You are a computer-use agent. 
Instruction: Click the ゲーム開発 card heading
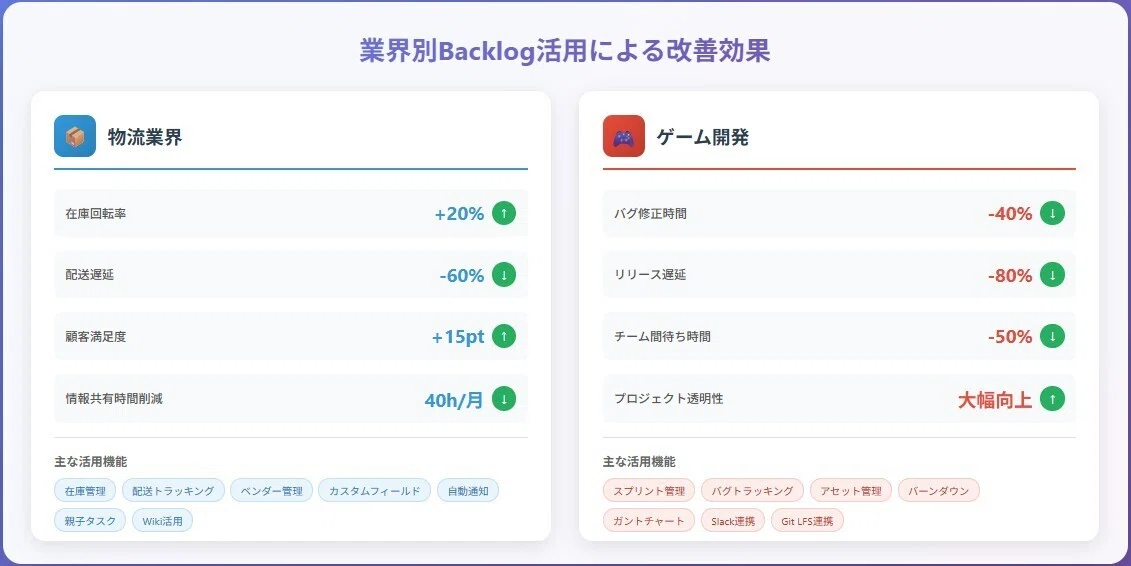tap(703, 137)
